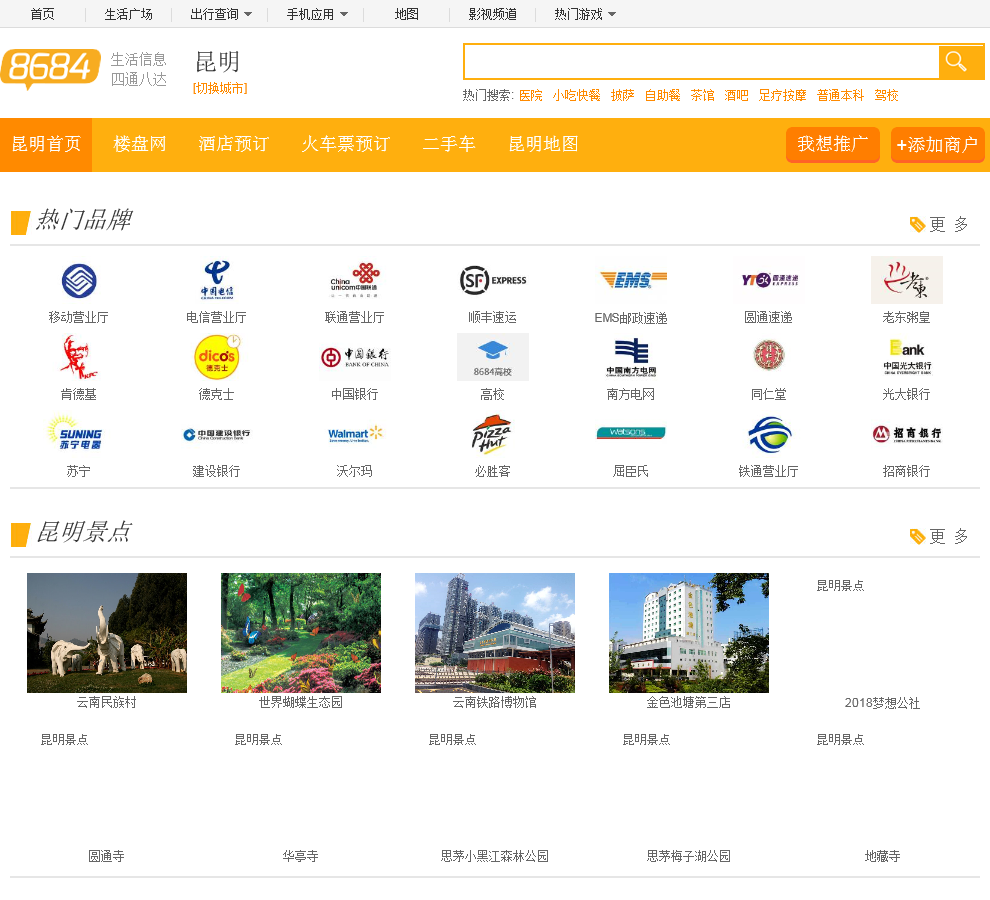Viewport: 990px width, 900px height.
Task: Select the 老东粥皇 brand logo
Action: pos(907,280)
